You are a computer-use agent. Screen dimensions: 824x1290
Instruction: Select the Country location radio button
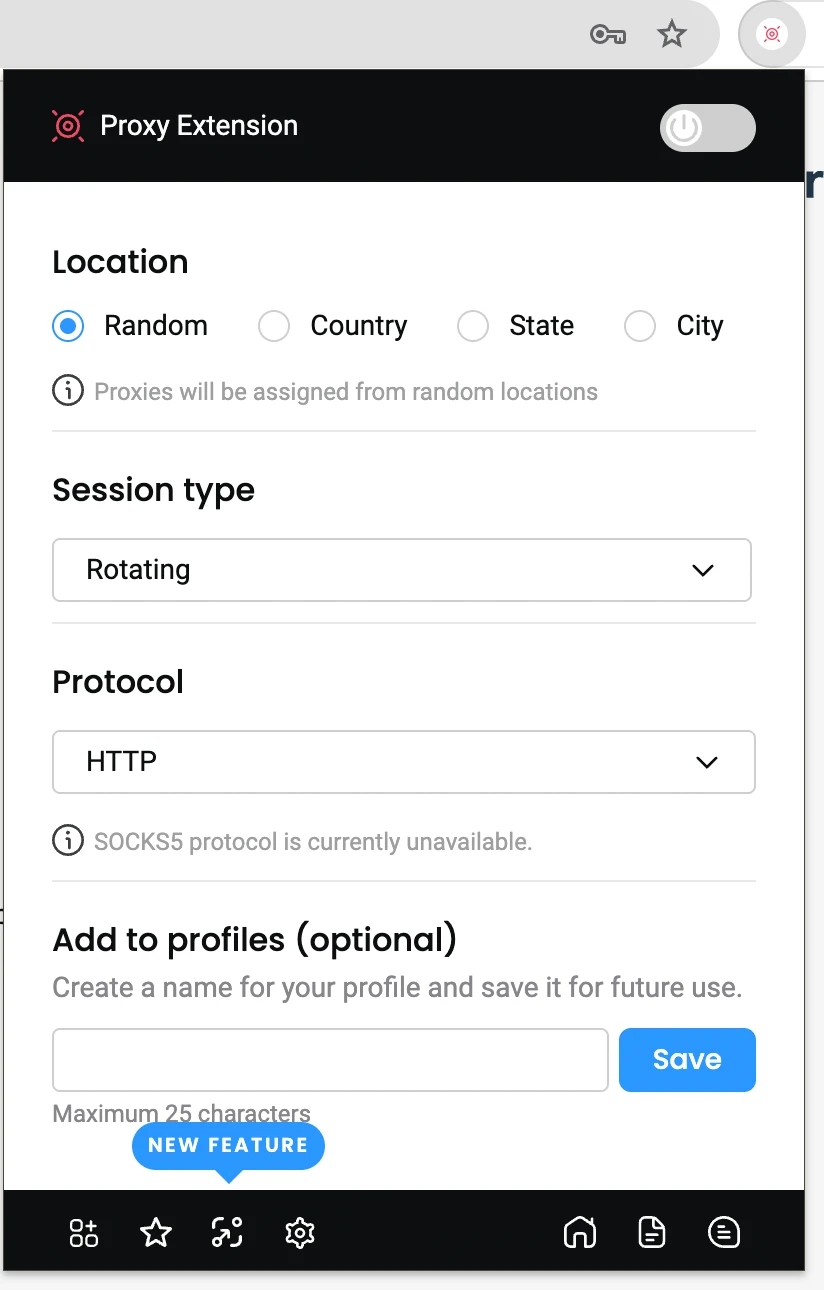pos(273,326)
